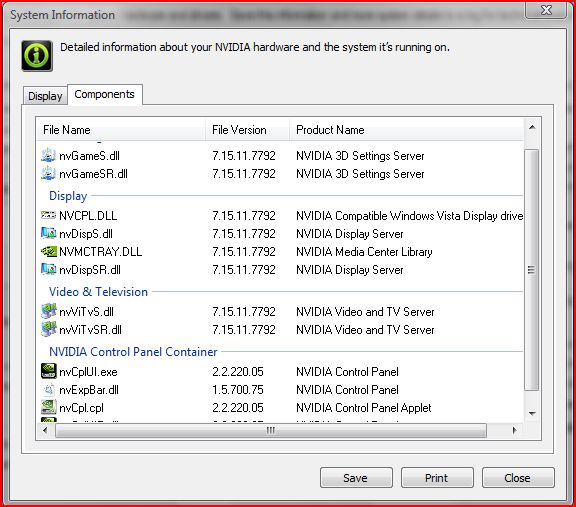Select the nvGameSR.dll file name
This screenshot has height=507, width=576.
(93, 174)
